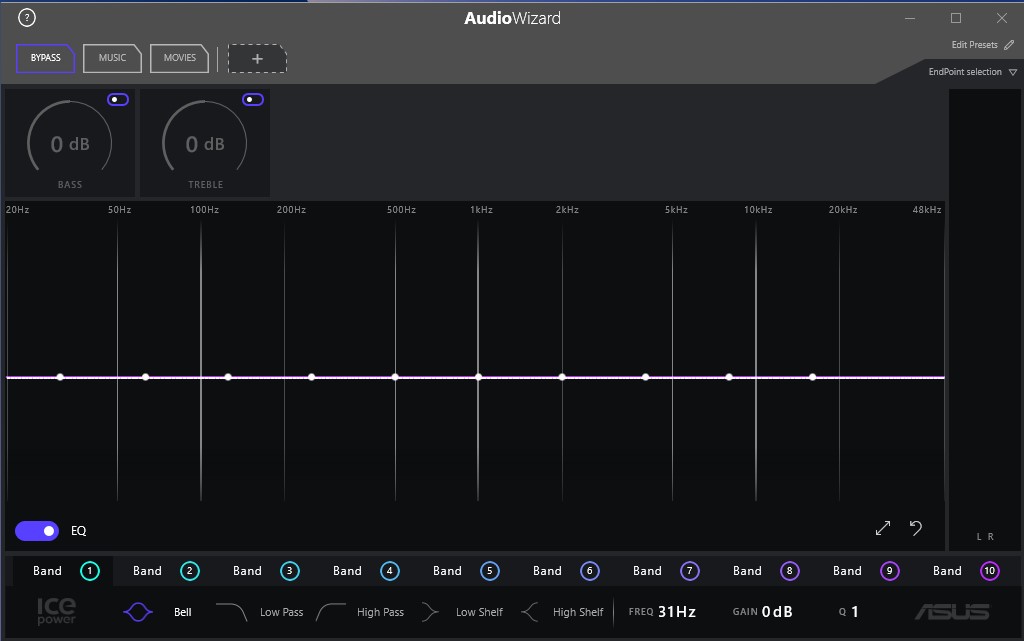Choose the Low Pass filter icon
The width and height of the screenshot is (1024, 641).
coord(231,612)
